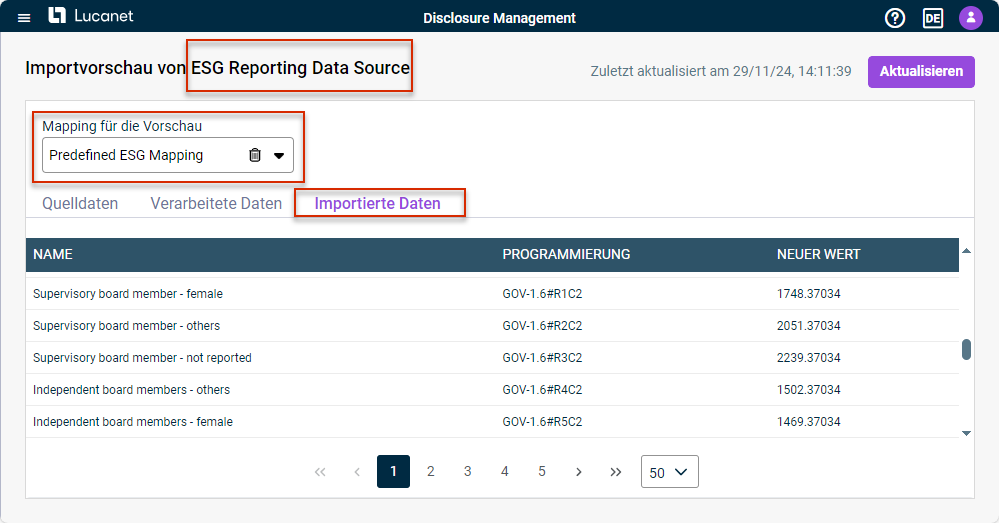999x523 pixels.
Task: Click the scrollbar up arrow
Action: pyautogui.click(x=966, y=251)
